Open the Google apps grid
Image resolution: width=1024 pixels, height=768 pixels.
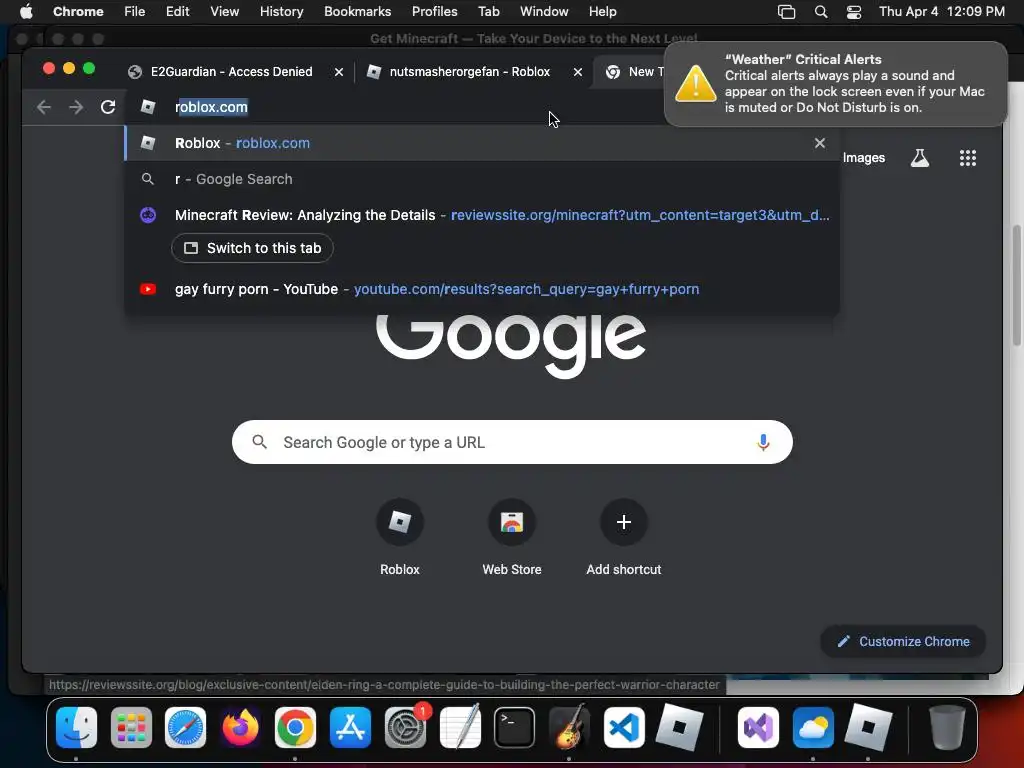(967, 158)
